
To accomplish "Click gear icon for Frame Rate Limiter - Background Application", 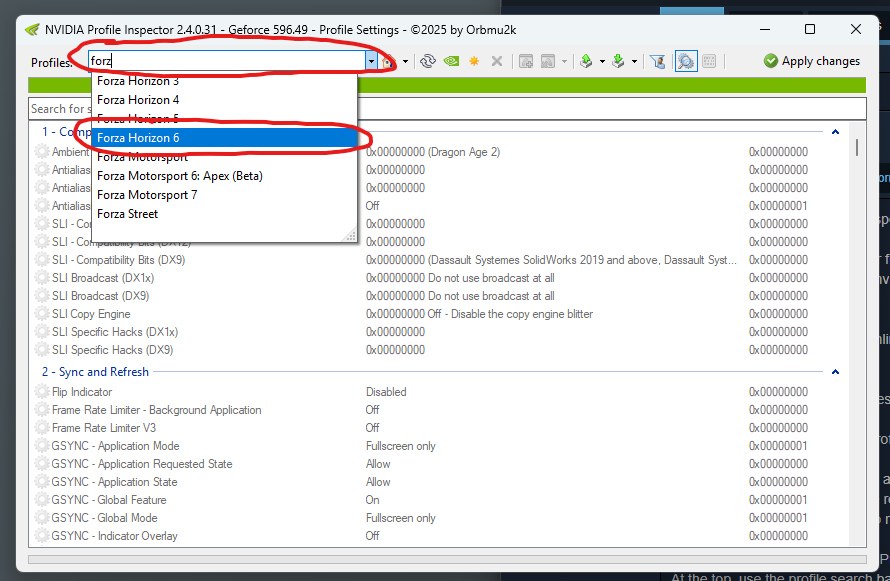I will click(41, 410).
